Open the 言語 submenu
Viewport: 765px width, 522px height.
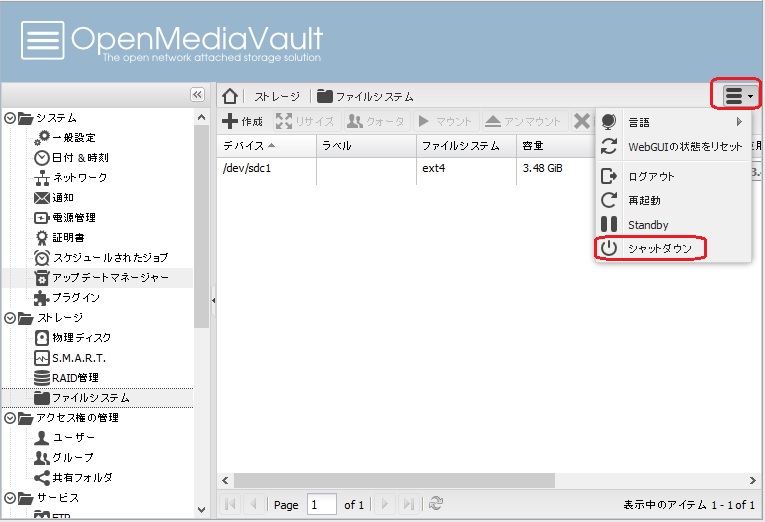673,122
